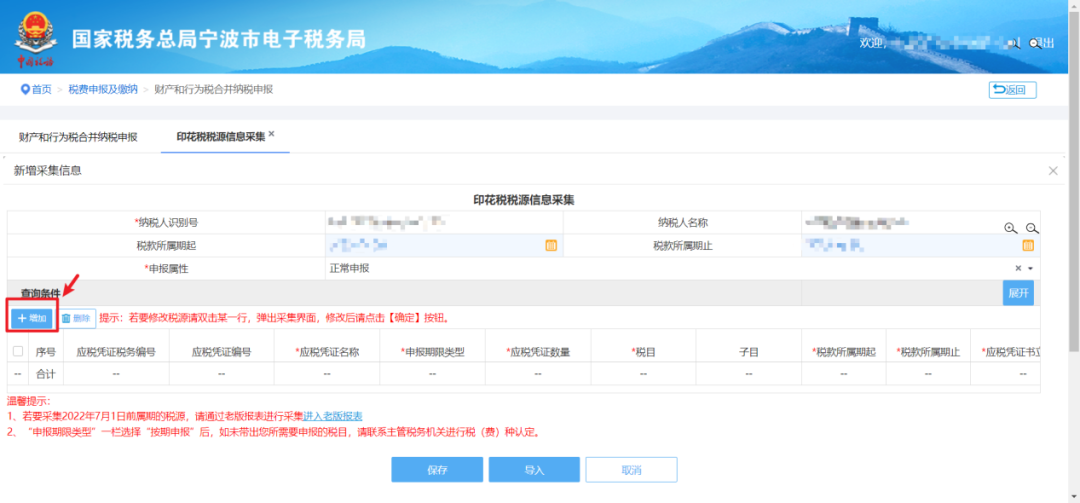The width and height of the screenshot is (1080, 503).
Task: Open the 申报属性 dropdown arrow
Action: pyautogui.click(x=1030, y=269)
